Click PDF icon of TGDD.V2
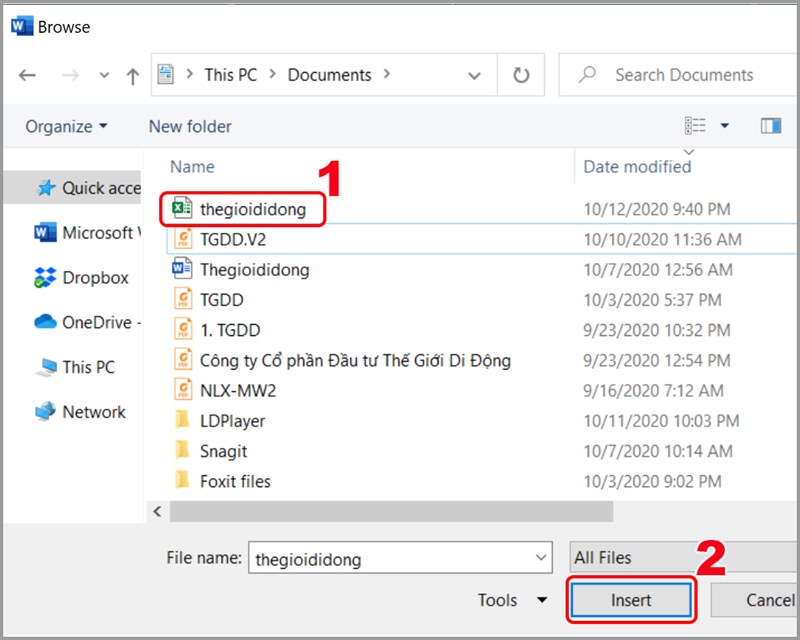The height and width of the screenshot is (640, 800). (x=183, y=239)
